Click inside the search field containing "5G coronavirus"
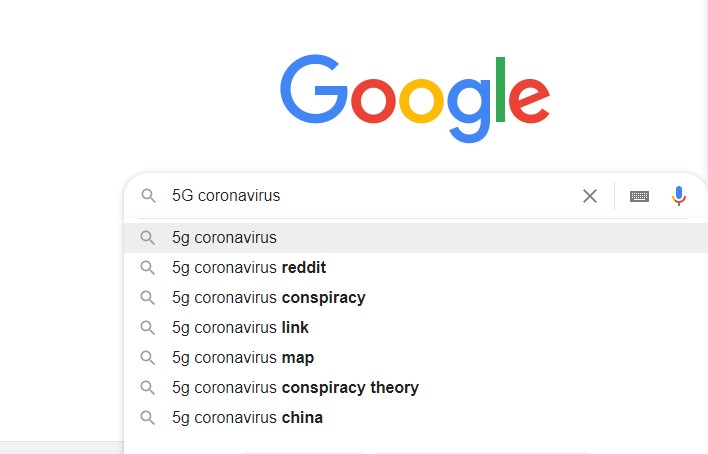 370,196
